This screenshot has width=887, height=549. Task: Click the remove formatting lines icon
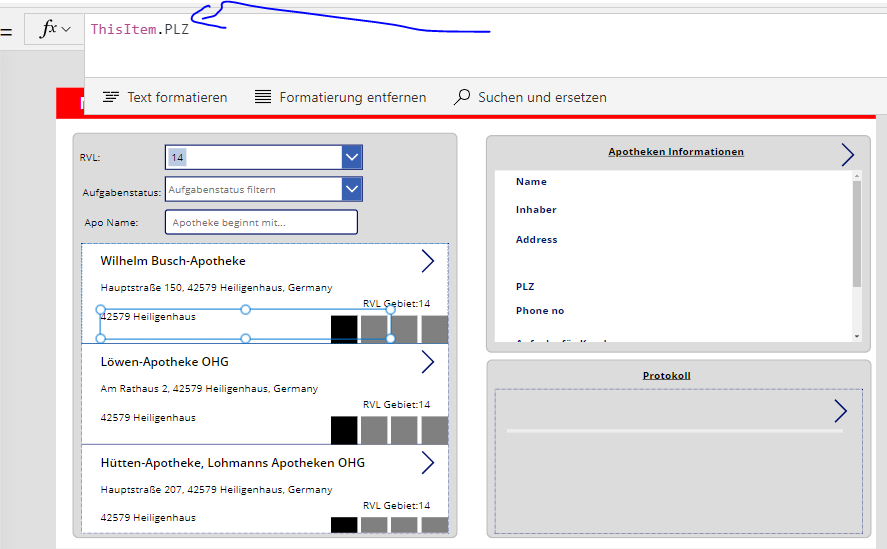pos(262,97)
